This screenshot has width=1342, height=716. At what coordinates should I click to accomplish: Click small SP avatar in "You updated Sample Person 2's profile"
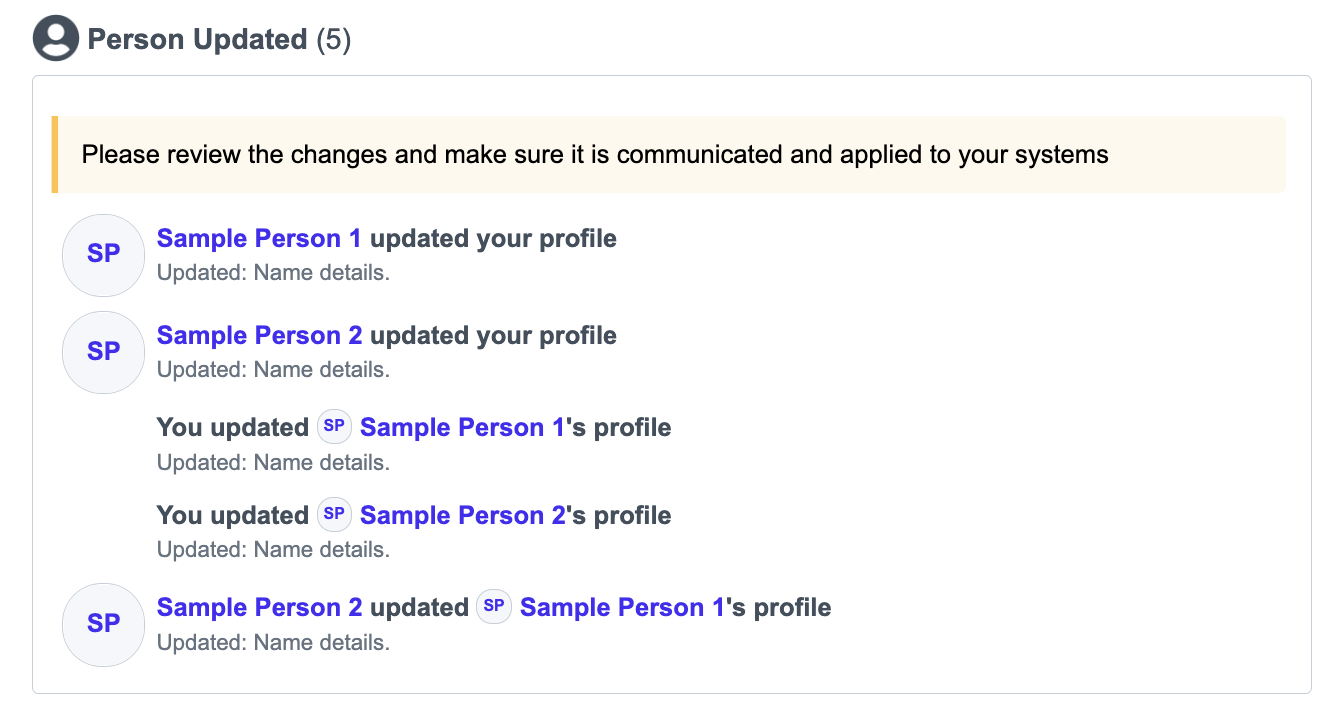click(x=335, y=515)
